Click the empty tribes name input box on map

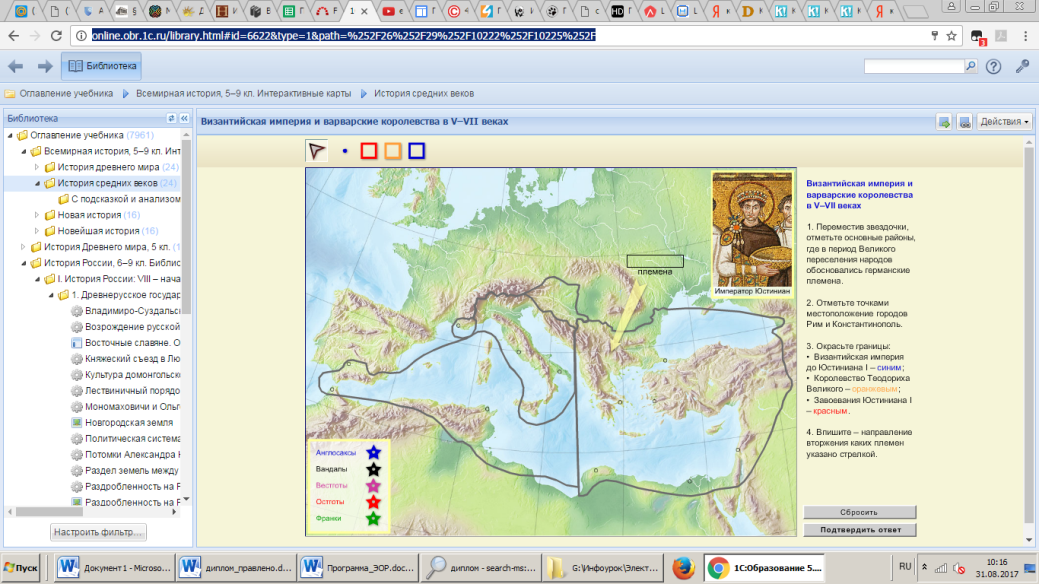655,261
